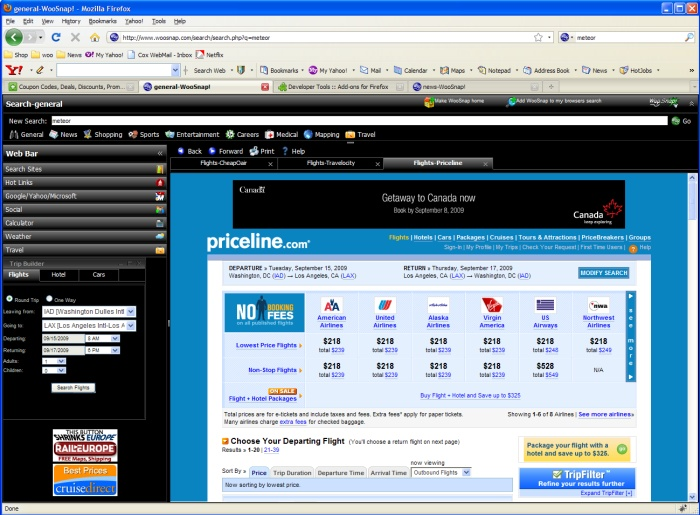Open WooSnap Help with question icon
700x515 pixels.
293,151
